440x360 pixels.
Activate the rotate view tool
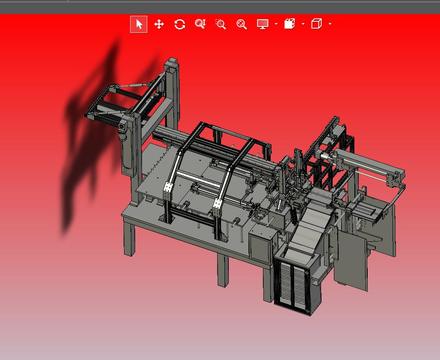pyautogui.click(x=180, y=24)
